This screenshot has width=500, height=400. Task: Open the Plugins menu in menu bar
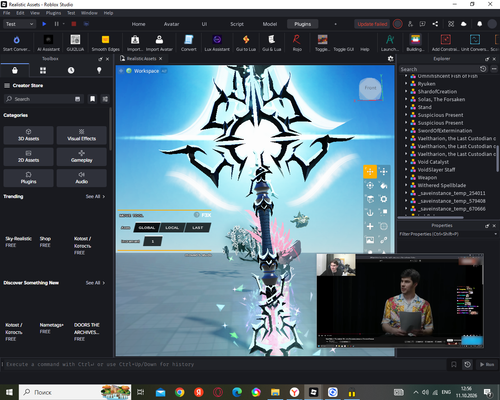click(x=53, y=13)
